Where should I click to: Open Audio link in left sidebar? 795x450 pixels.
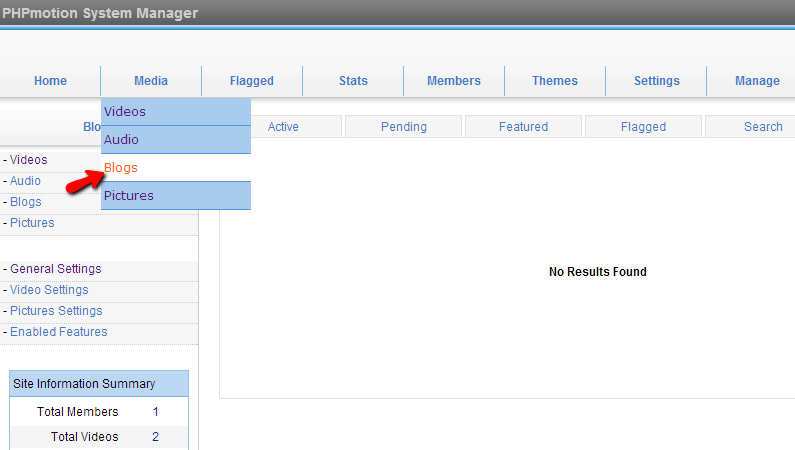click(x=25, y=181)
